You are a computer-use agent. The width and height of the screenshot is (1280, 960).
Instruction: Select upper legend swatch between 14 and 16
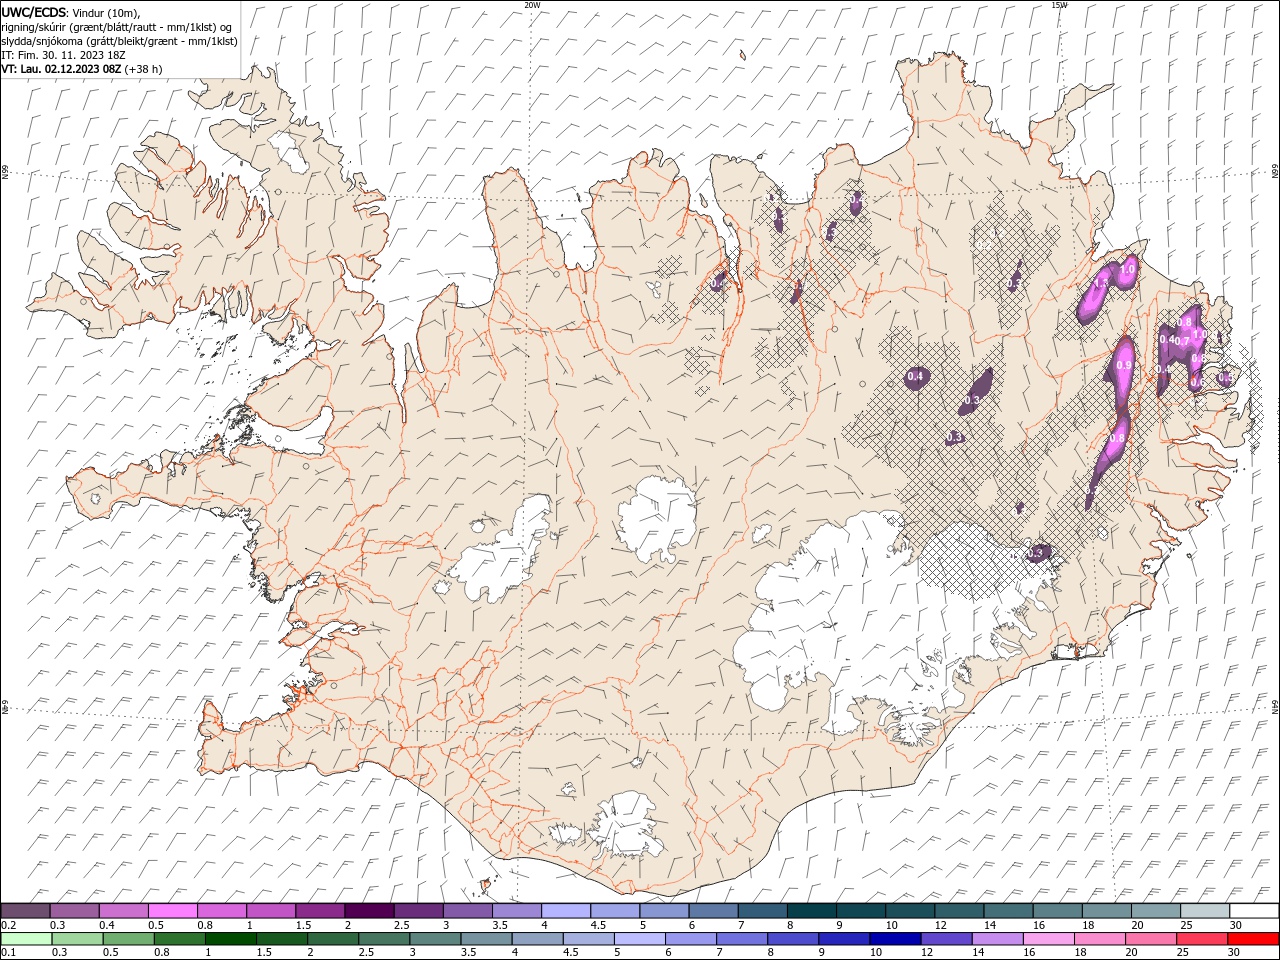click(x=1008, y=911)
